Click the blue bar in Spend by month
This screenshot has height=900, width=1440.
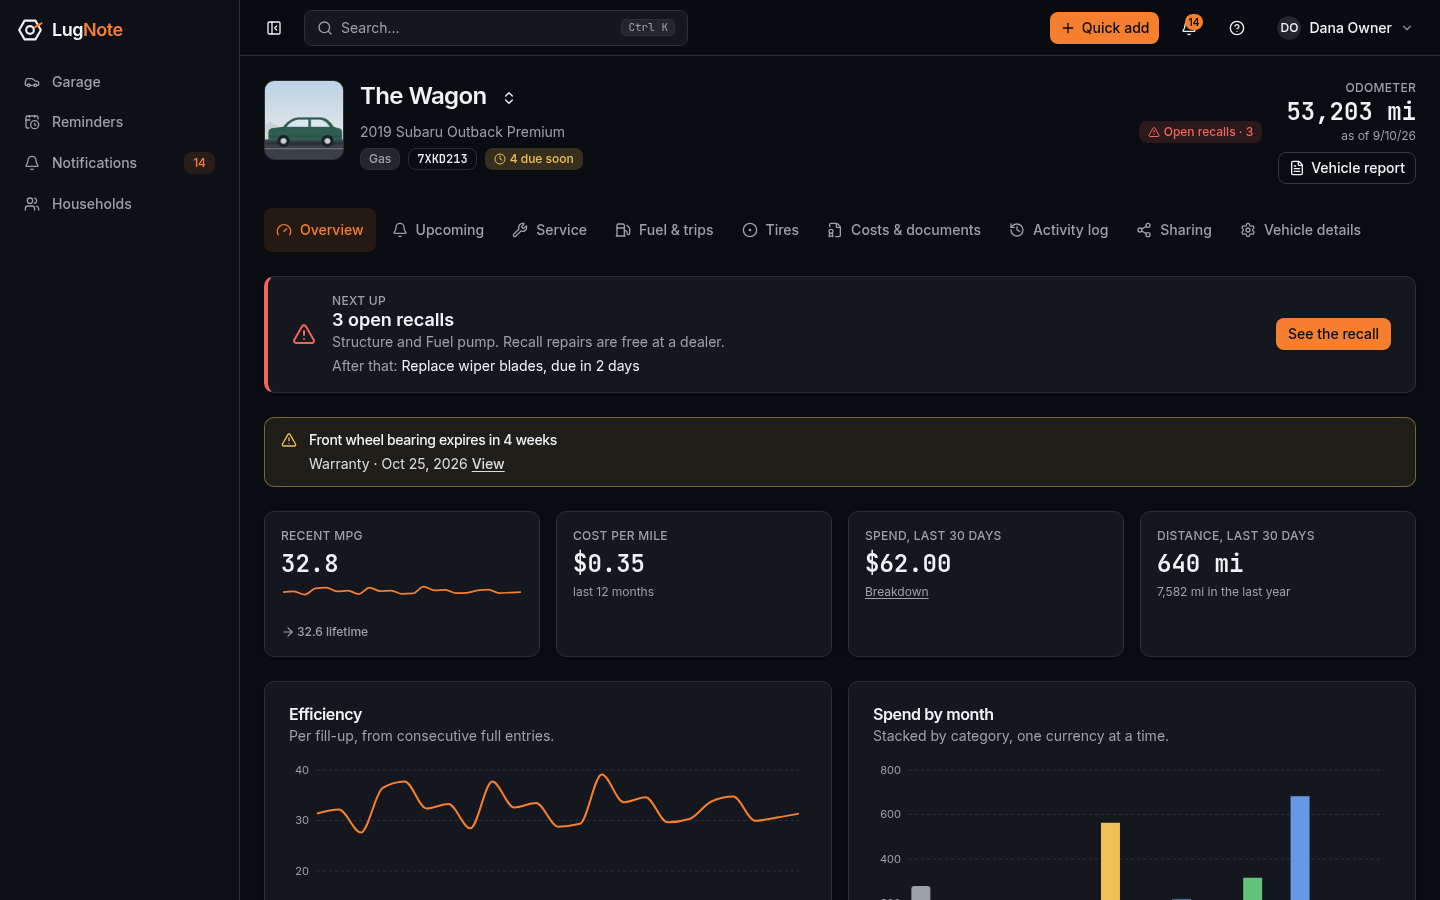coord(1300,848)
